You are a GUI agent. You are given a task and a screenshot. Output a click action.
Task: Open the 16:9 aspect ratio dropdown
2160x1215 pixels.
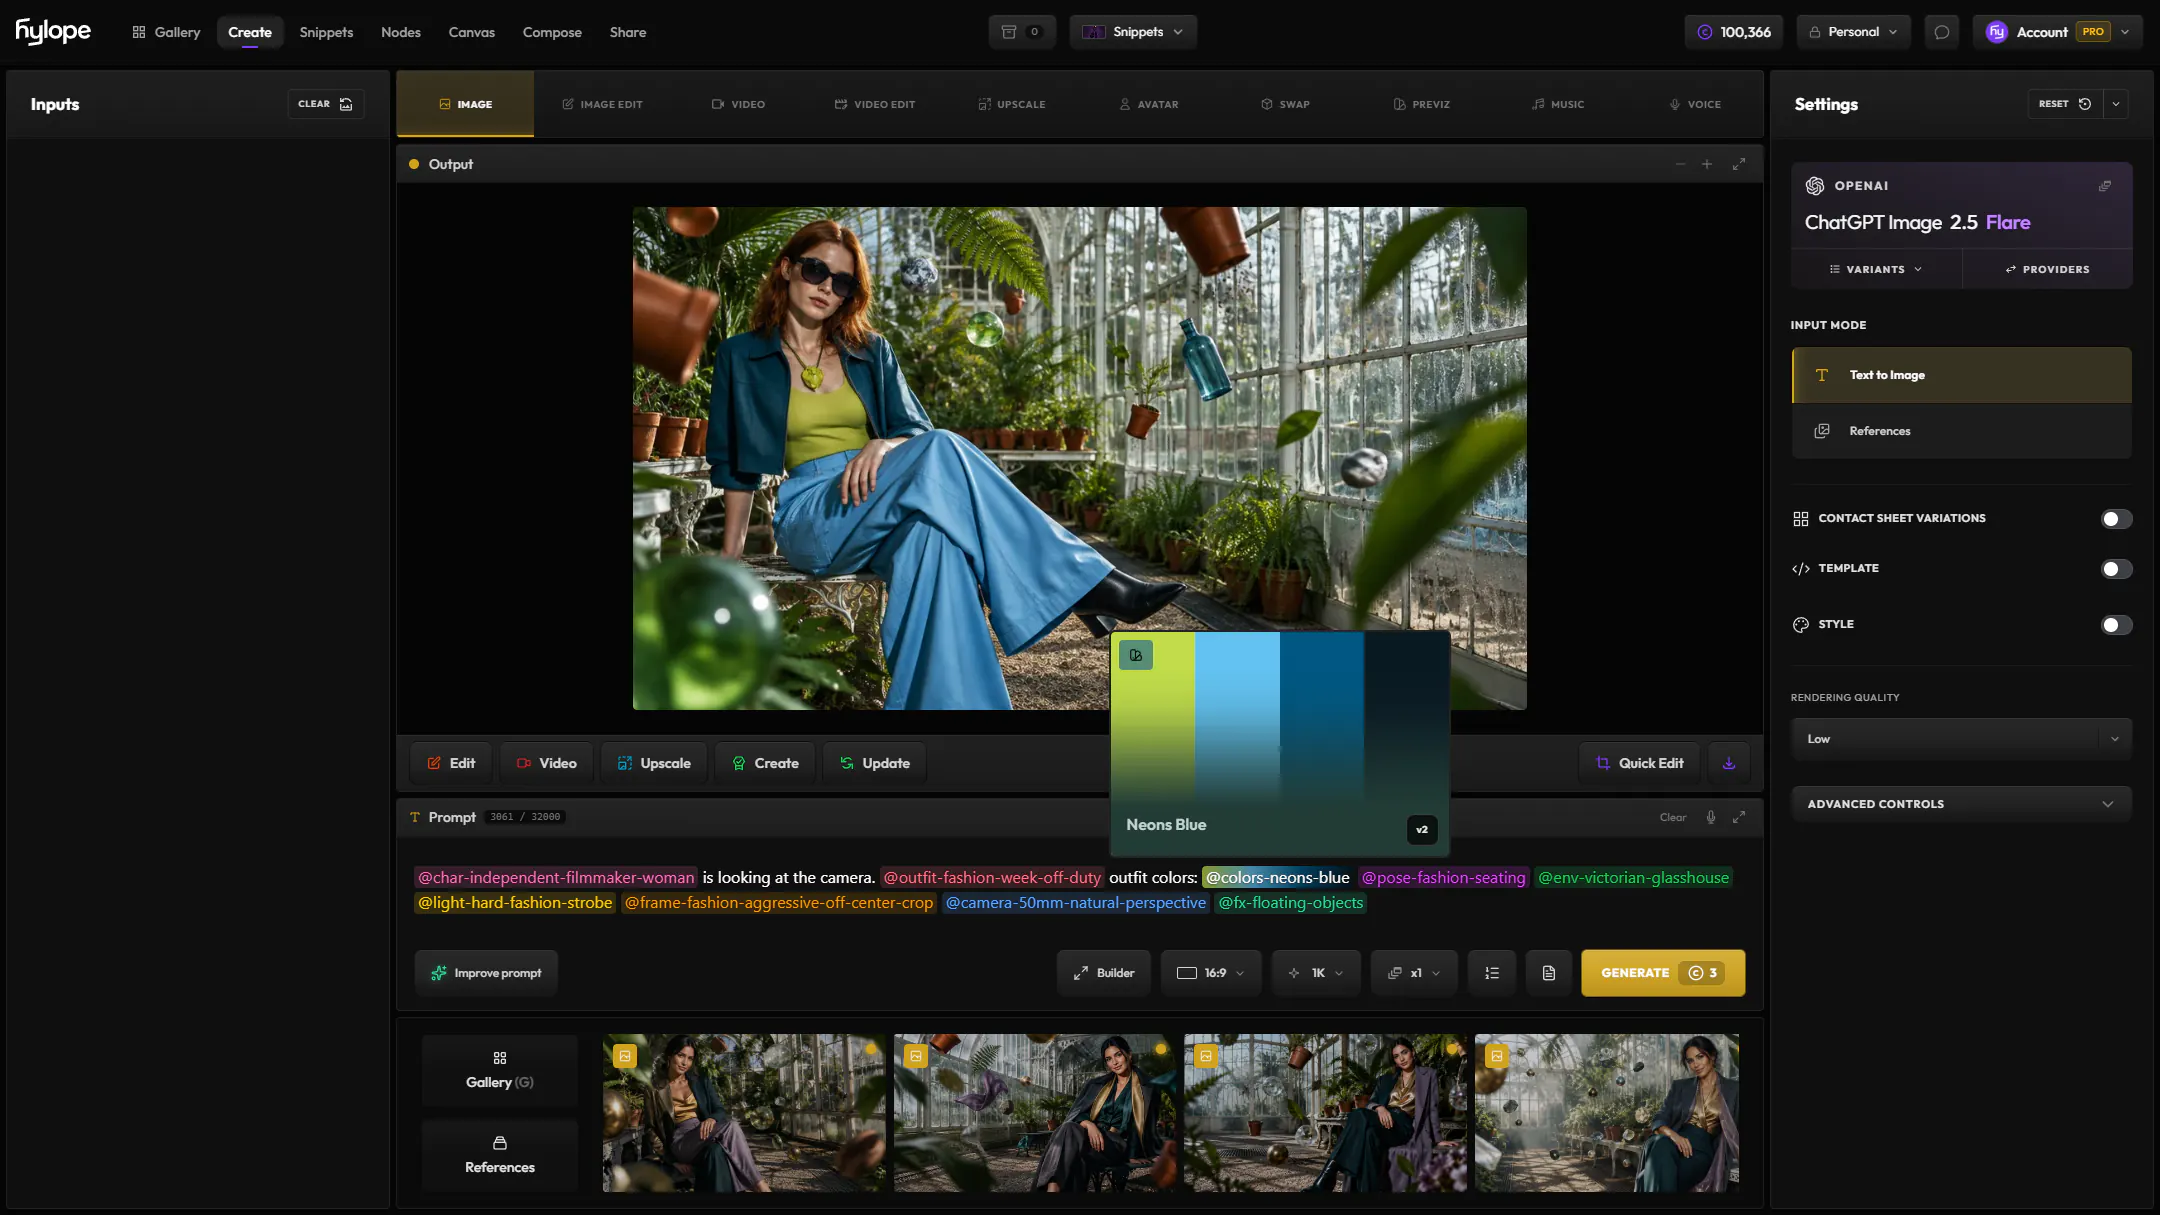click(x=1210, y=973)
